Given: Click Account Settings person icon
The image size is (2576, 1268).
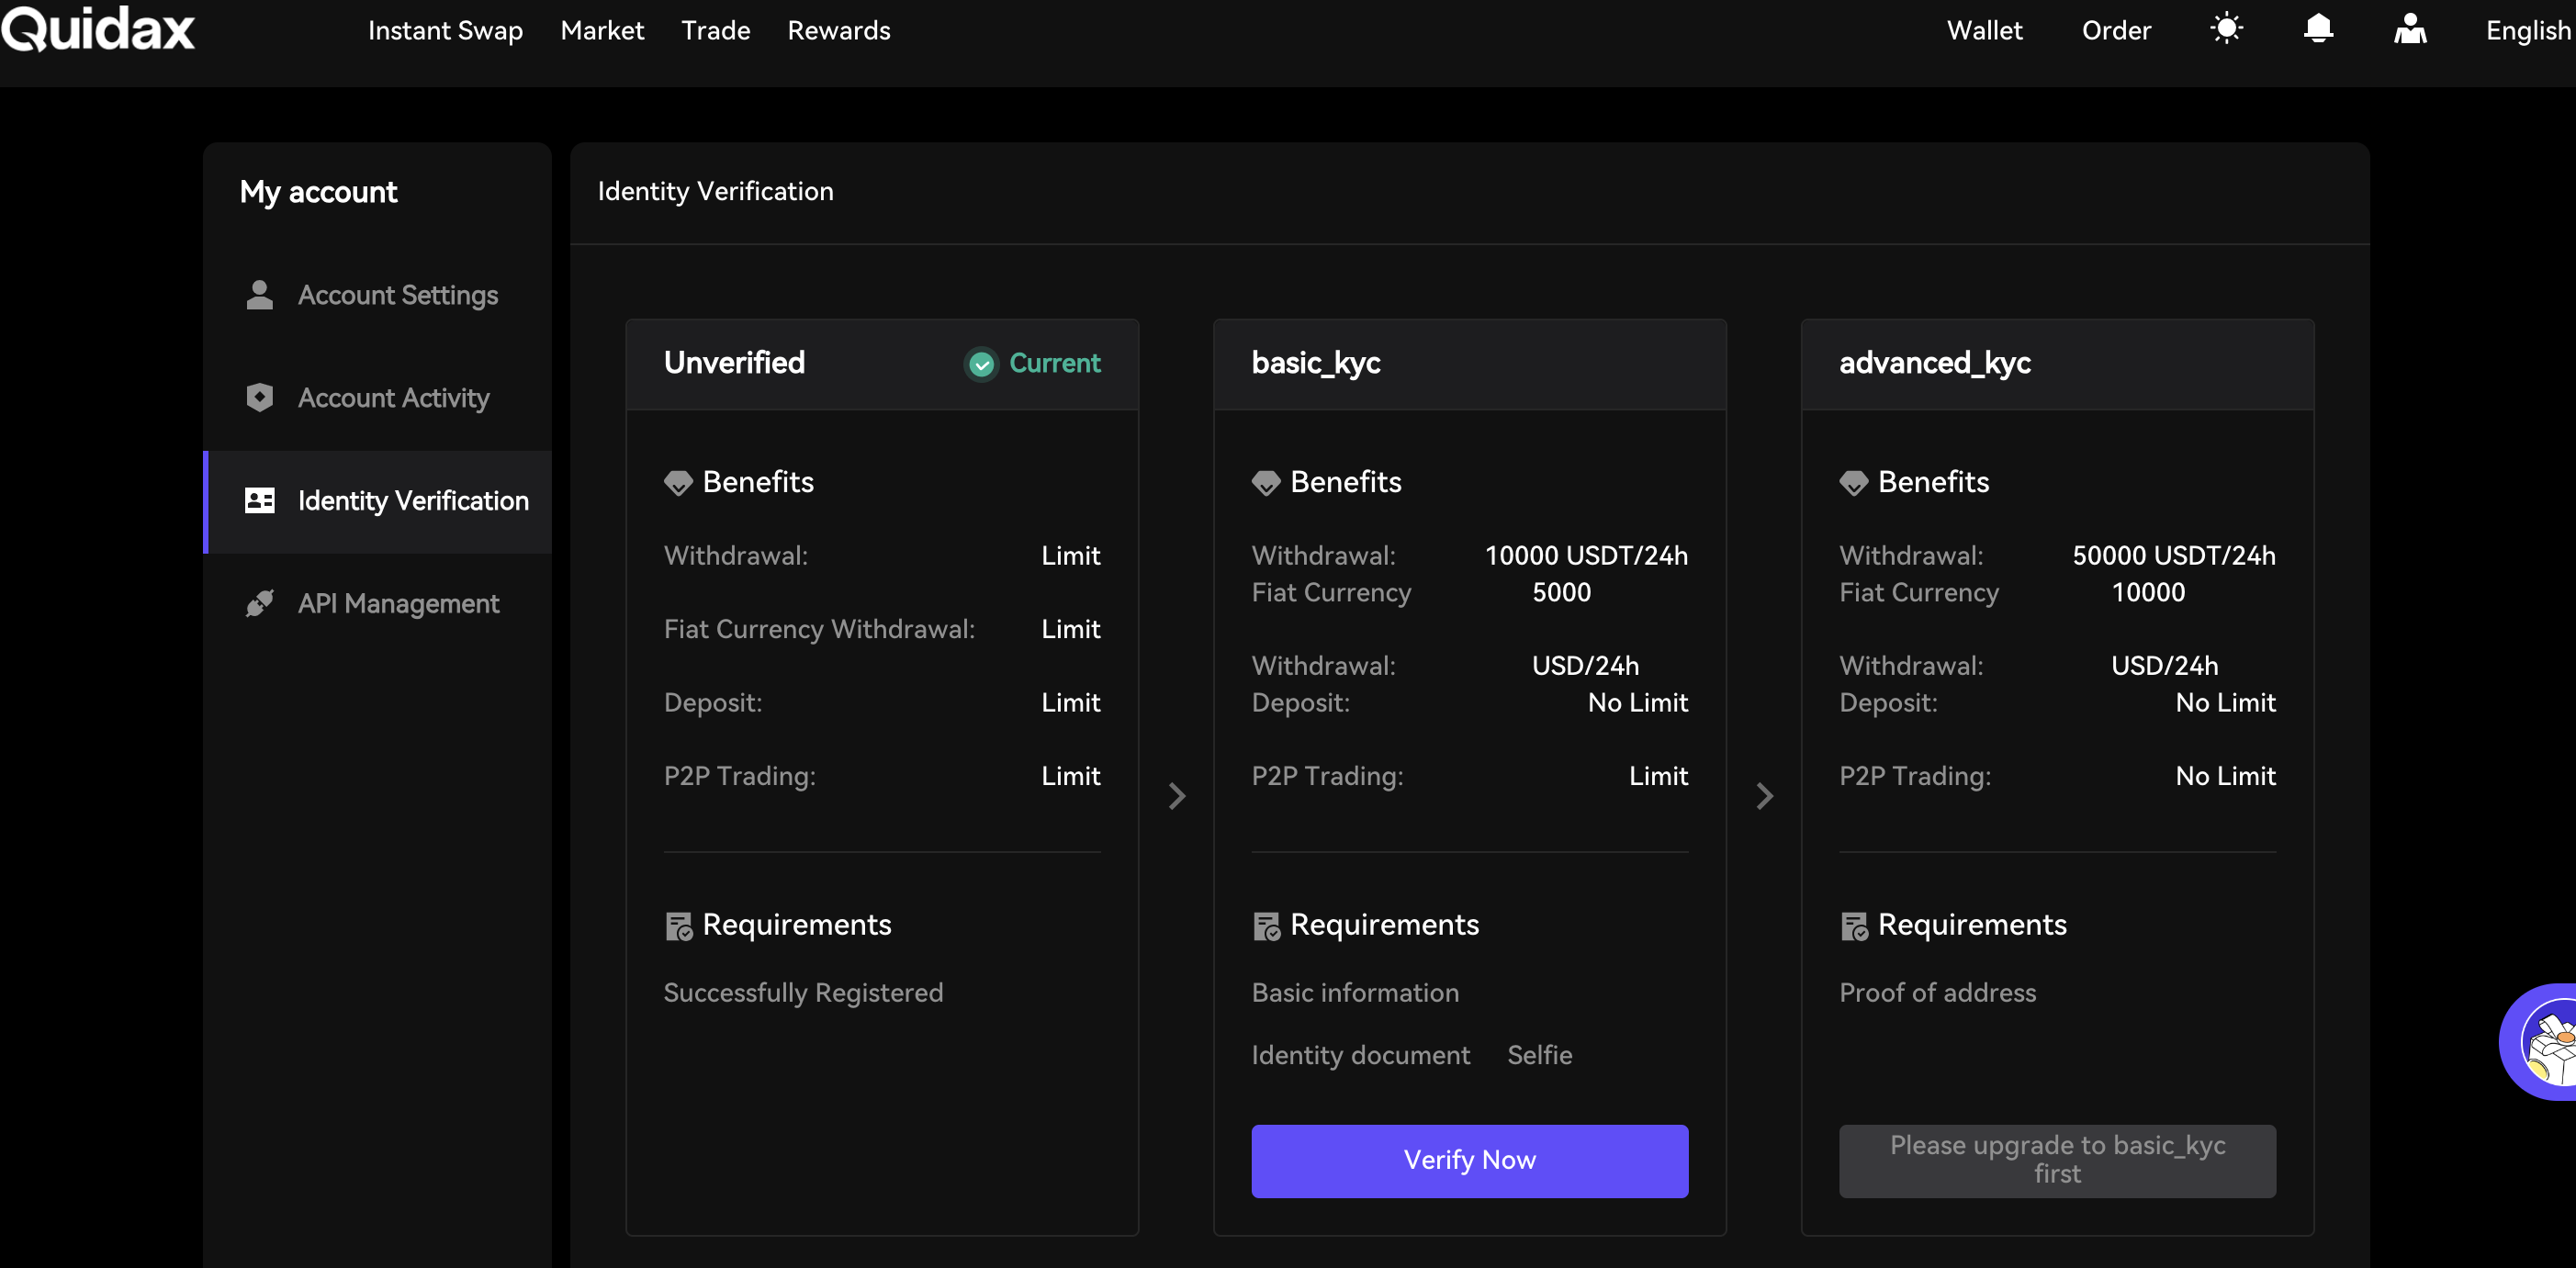Looking at the screenshot, I should tap(259, 295).
